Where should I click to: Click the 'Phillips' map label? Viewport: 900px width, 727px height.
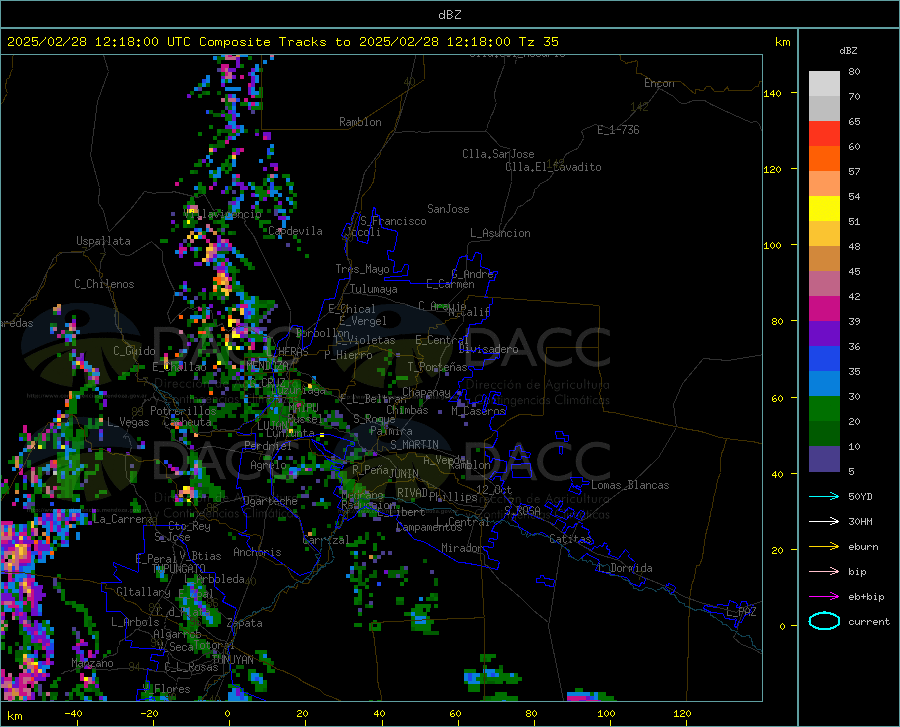coord(453,496)
